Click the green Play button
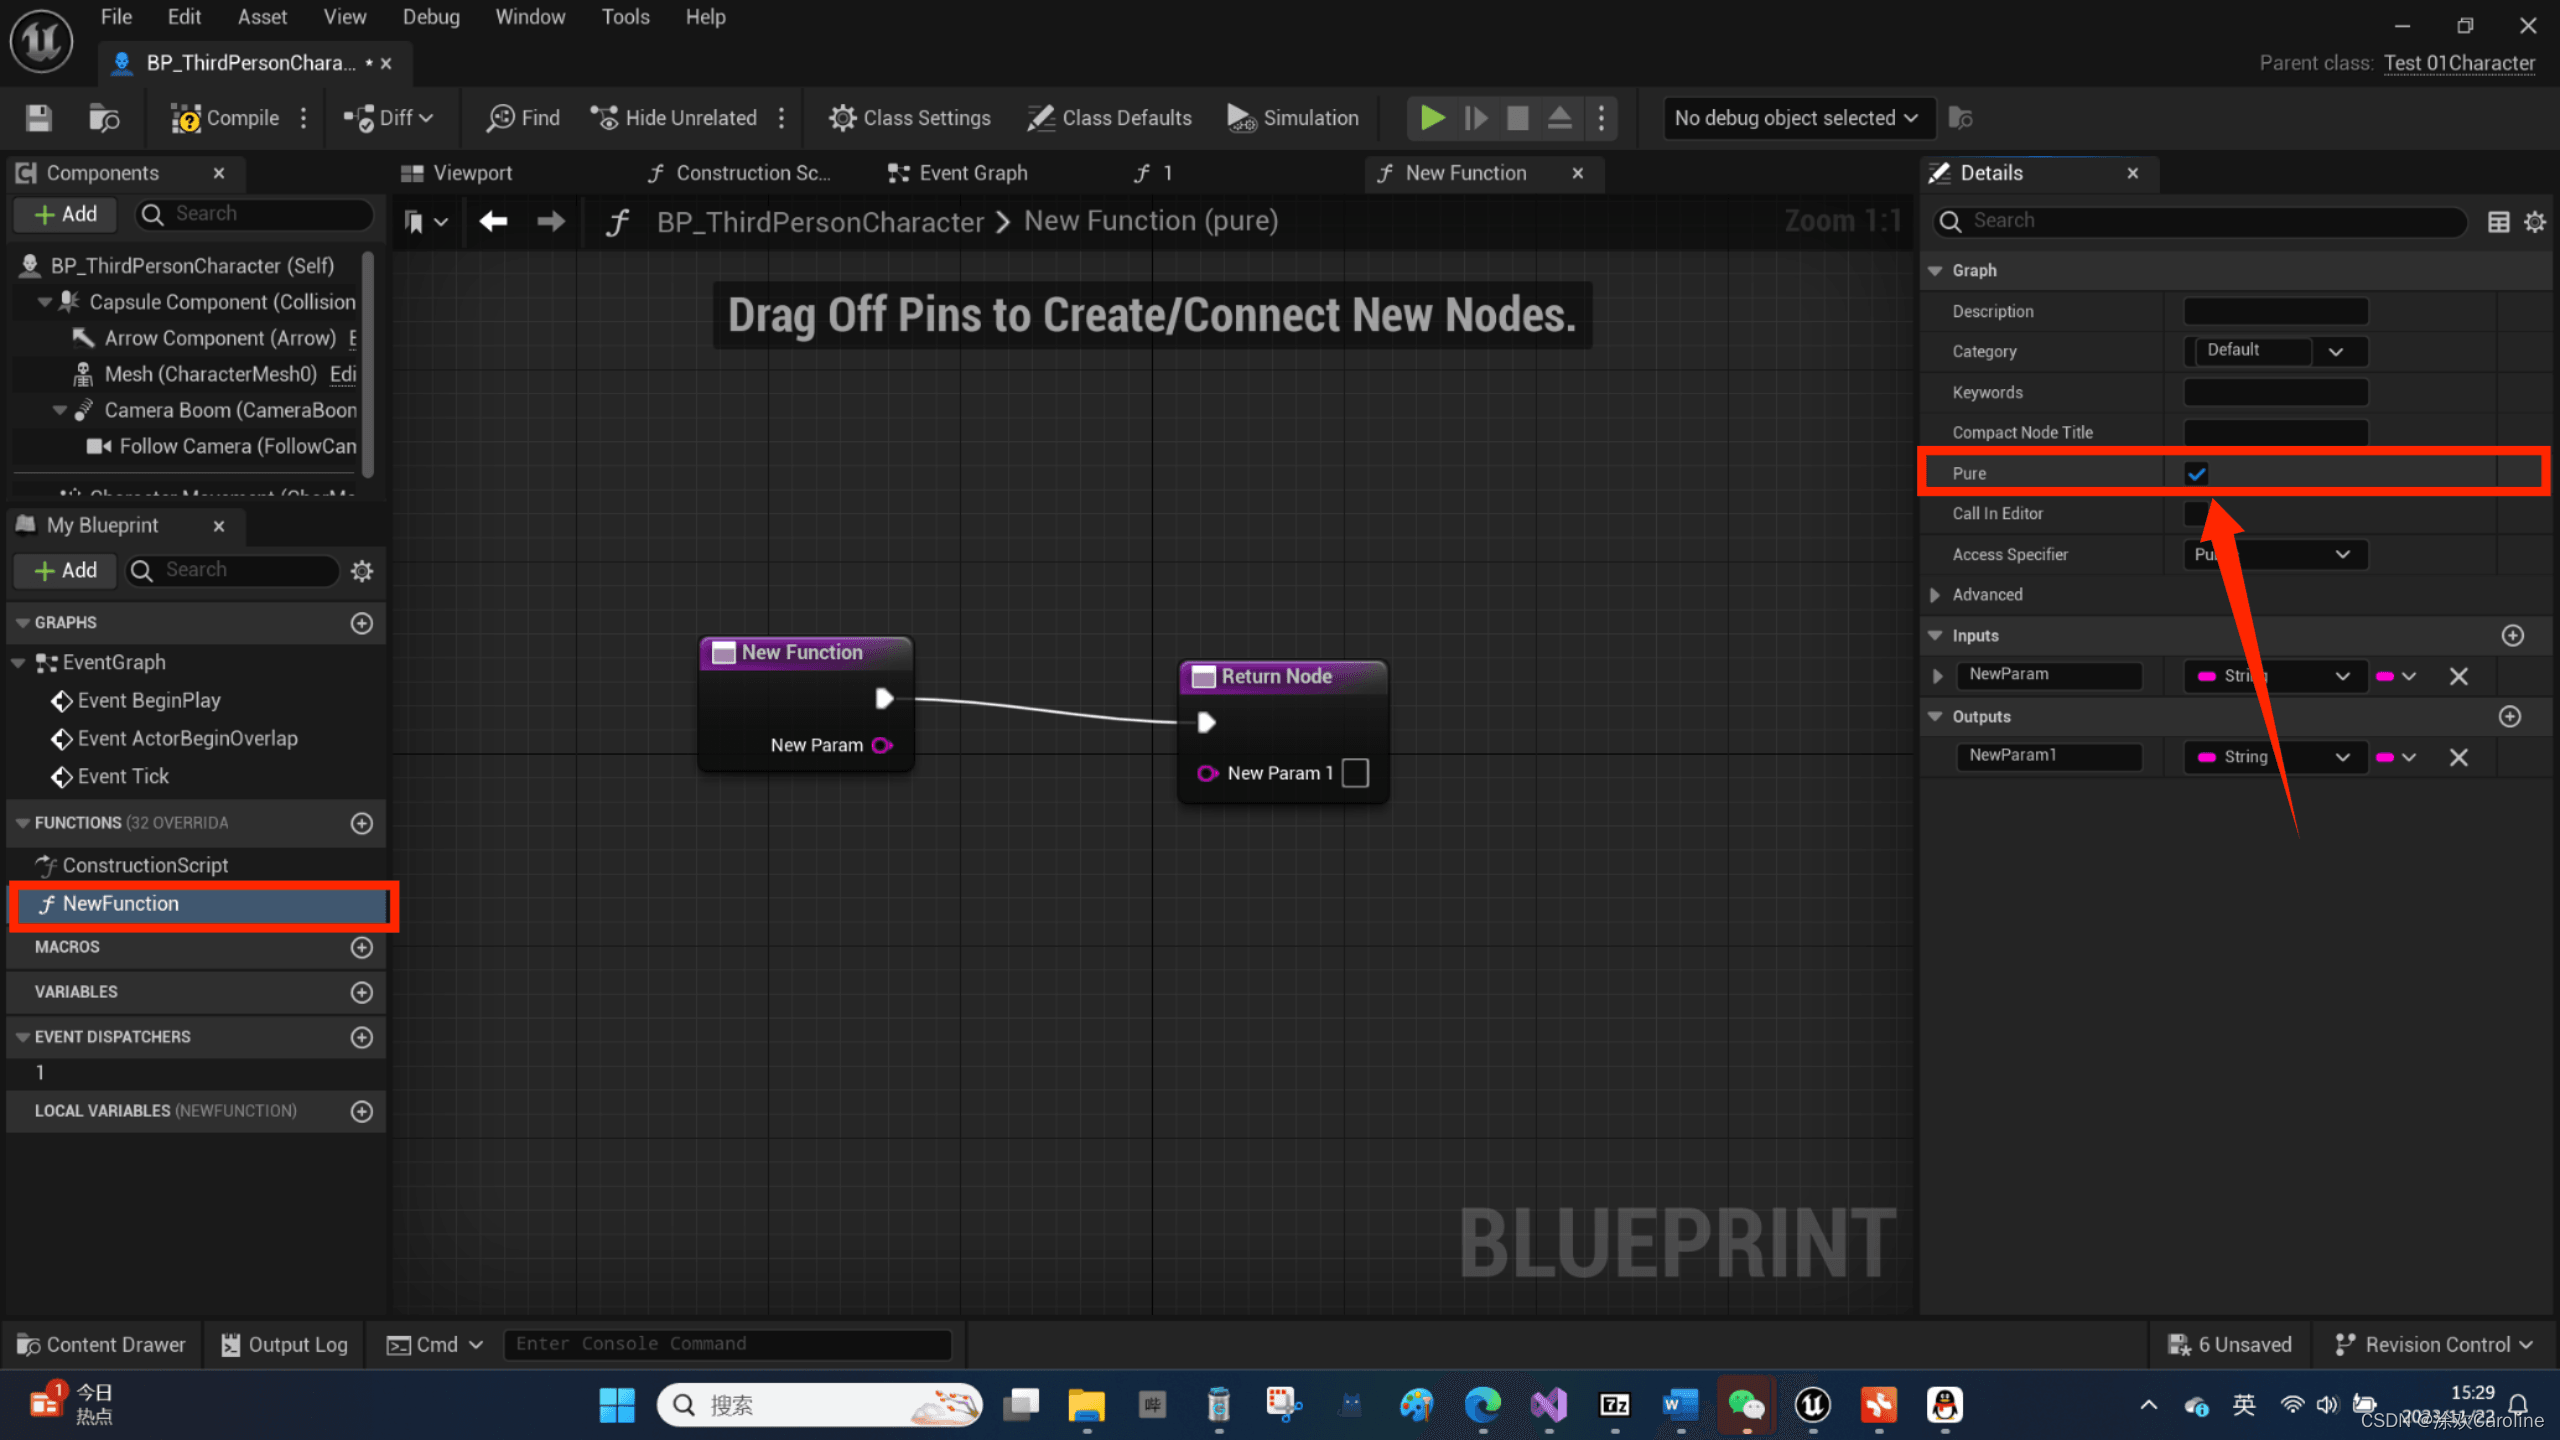2560x1440 pixels. pos(1432,118)
